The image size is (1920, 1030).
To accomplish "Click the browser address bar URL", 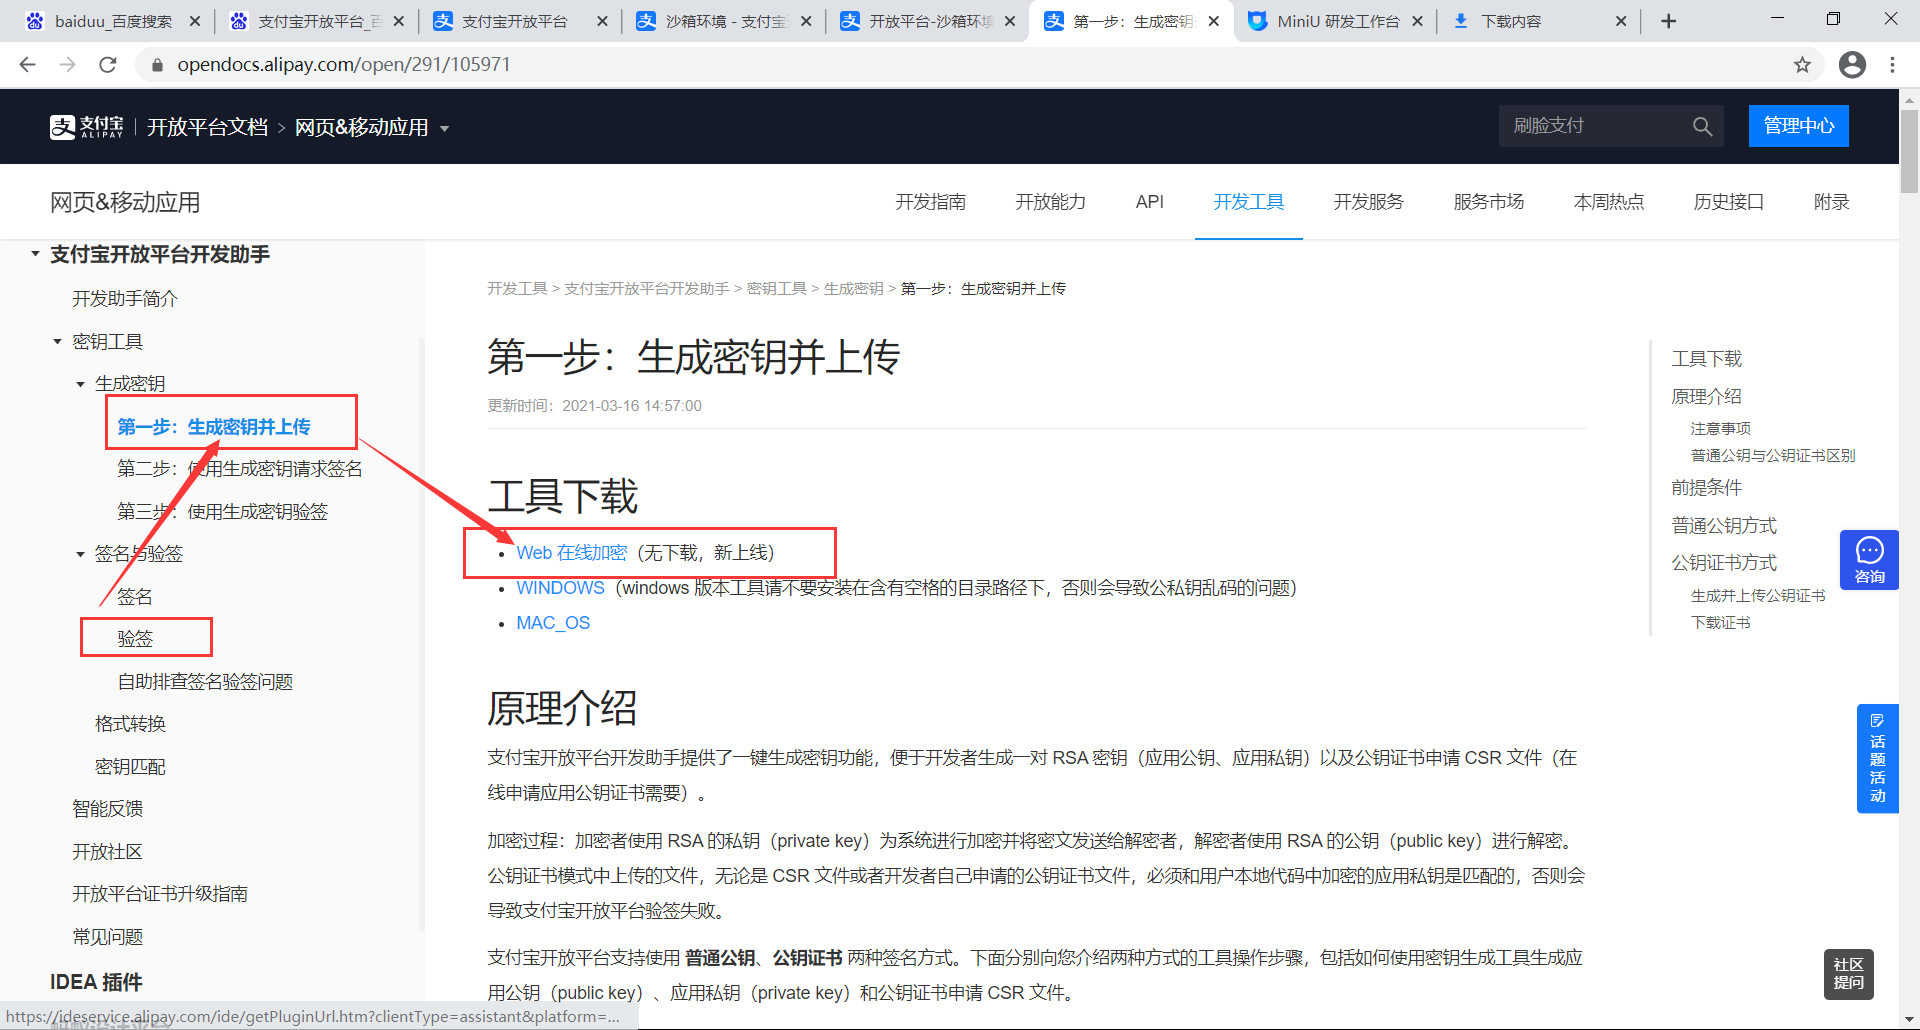I will [x=343, y=65].
